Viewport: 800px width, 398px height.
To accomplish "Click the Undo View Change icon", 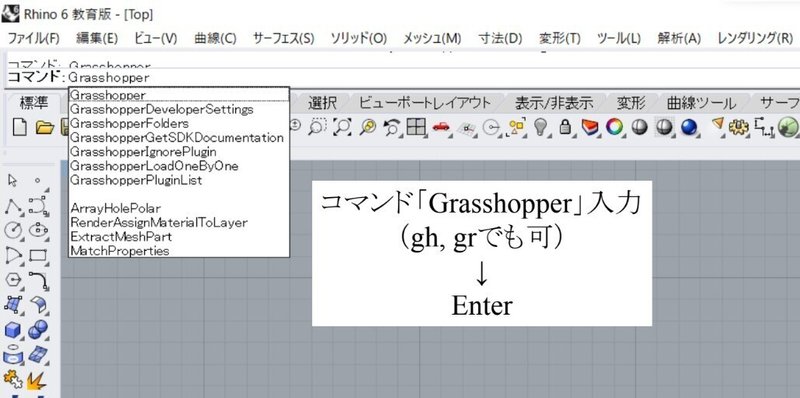I will 392,127.
